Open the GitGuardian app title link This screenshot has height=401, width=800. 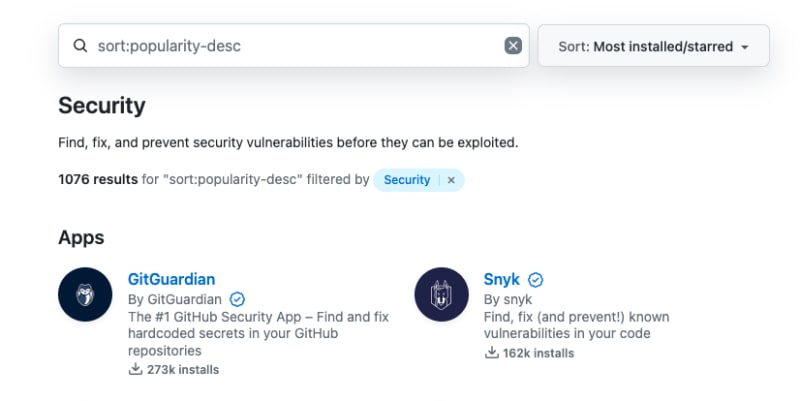[x=171, y=279]
